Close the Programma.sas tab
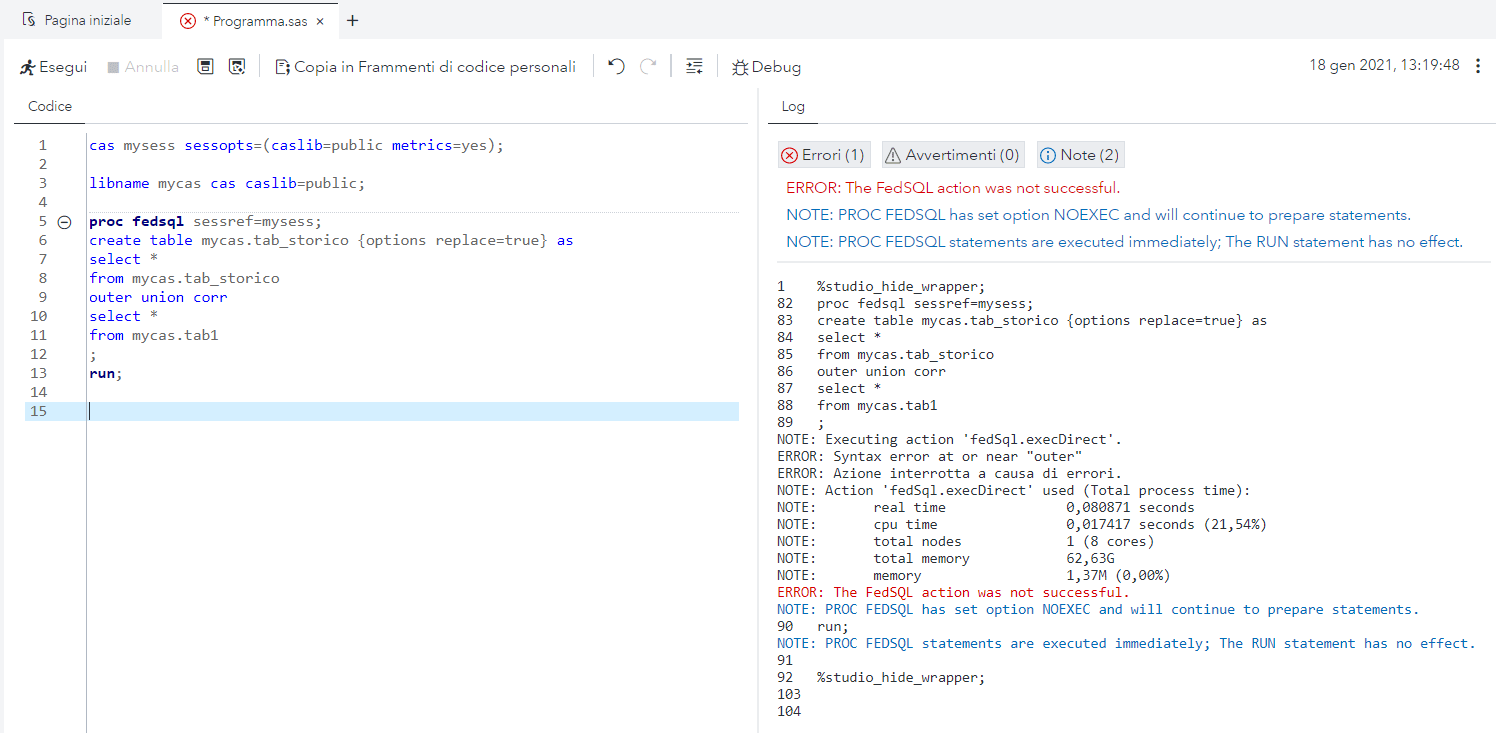The image size is (1496, 733). 319,18
